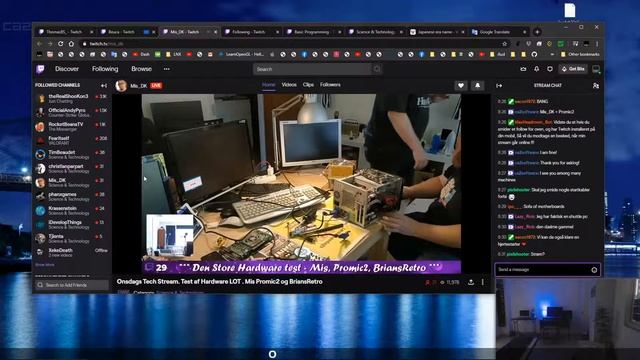Open TimBeaudet channel in sidebar
Image resolution: width=640 pixels, height=360 pixels.
[x=71, y=154]
